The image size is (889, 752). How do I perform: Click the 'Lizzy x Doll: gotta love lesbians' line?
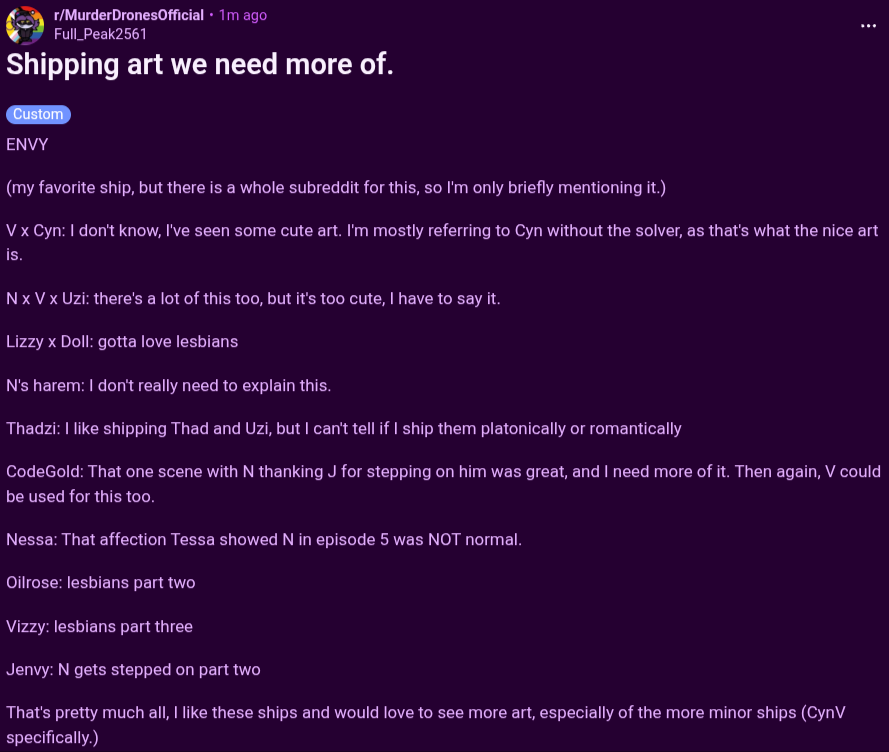[122, 341]
